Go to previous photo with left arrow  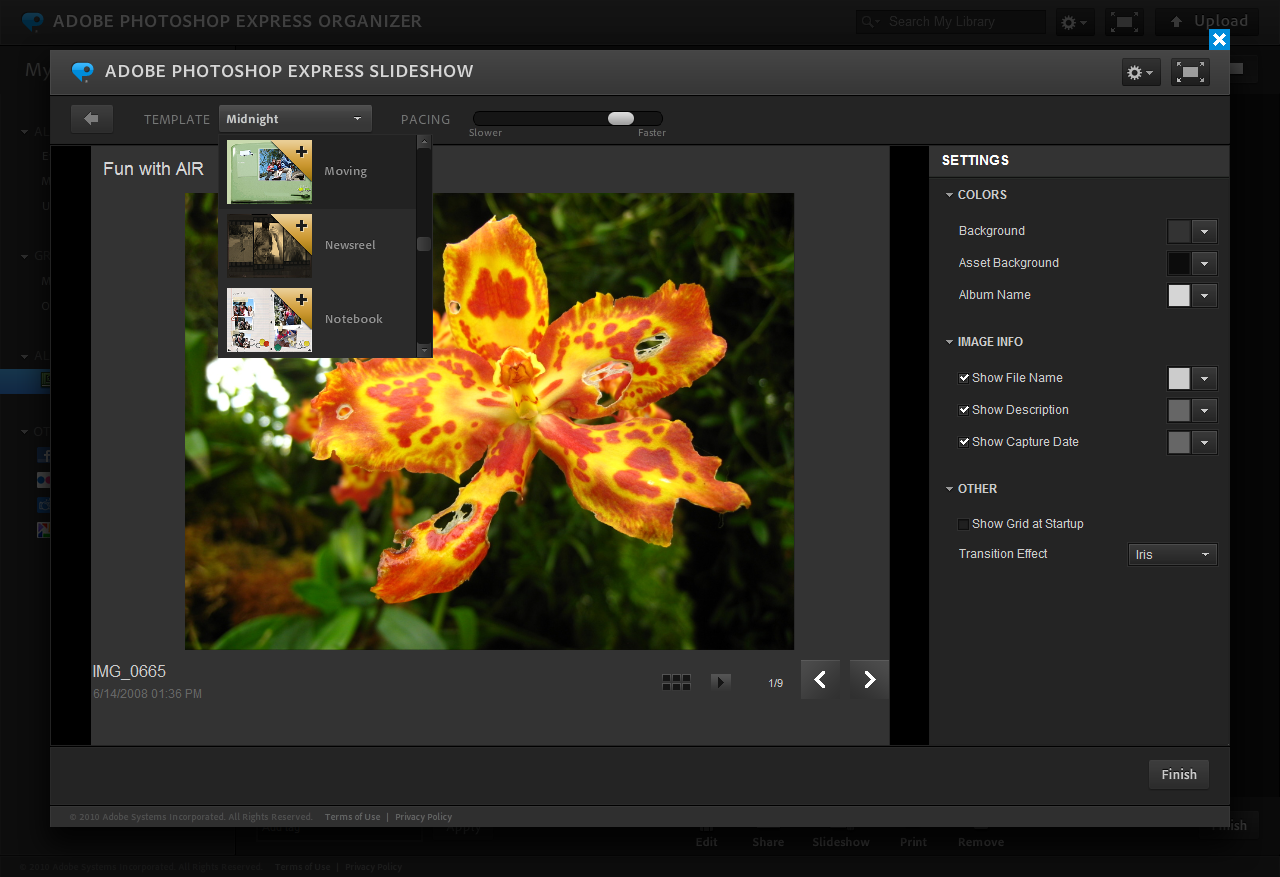coord(819,679)
